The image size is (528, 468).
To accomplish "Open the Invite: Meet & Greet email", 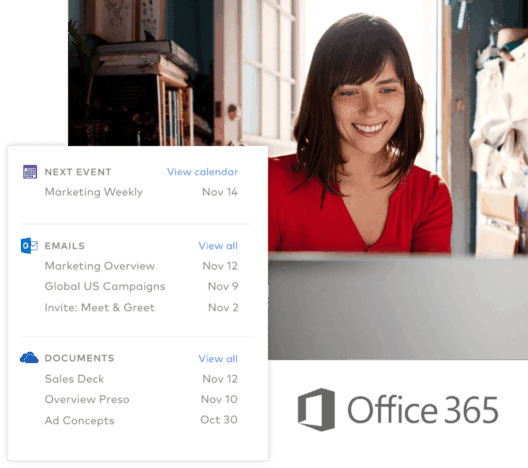I will (x=100, y=307).
